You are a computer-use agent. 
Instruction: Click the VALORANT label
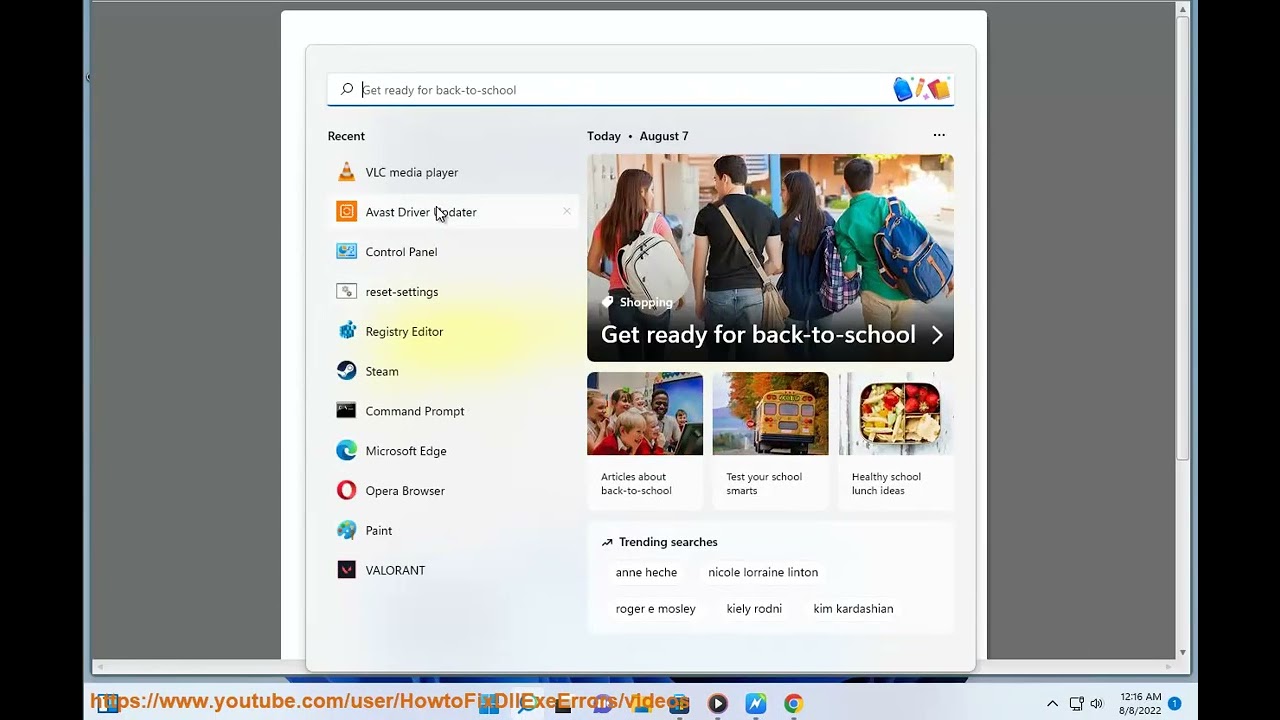395,570
